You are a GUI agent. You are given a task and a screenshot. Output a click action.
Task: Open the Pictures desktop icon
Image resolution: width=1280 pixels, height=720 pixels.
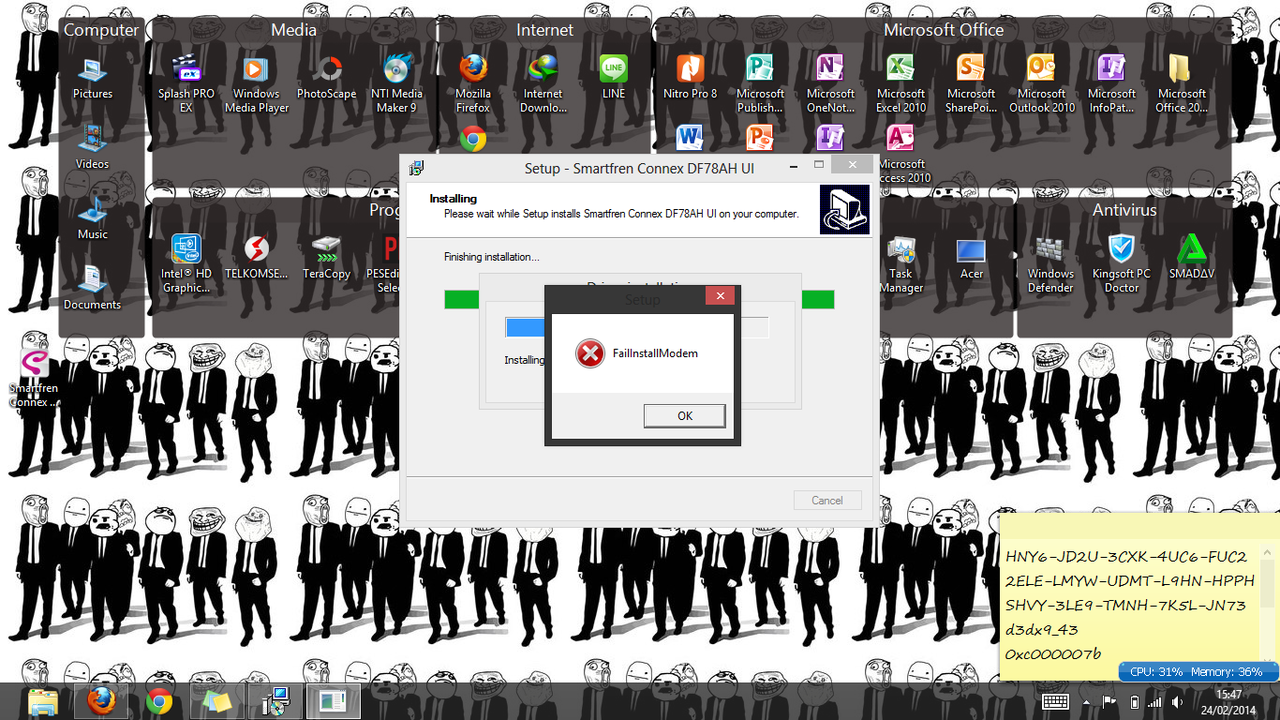coord(92,78)
